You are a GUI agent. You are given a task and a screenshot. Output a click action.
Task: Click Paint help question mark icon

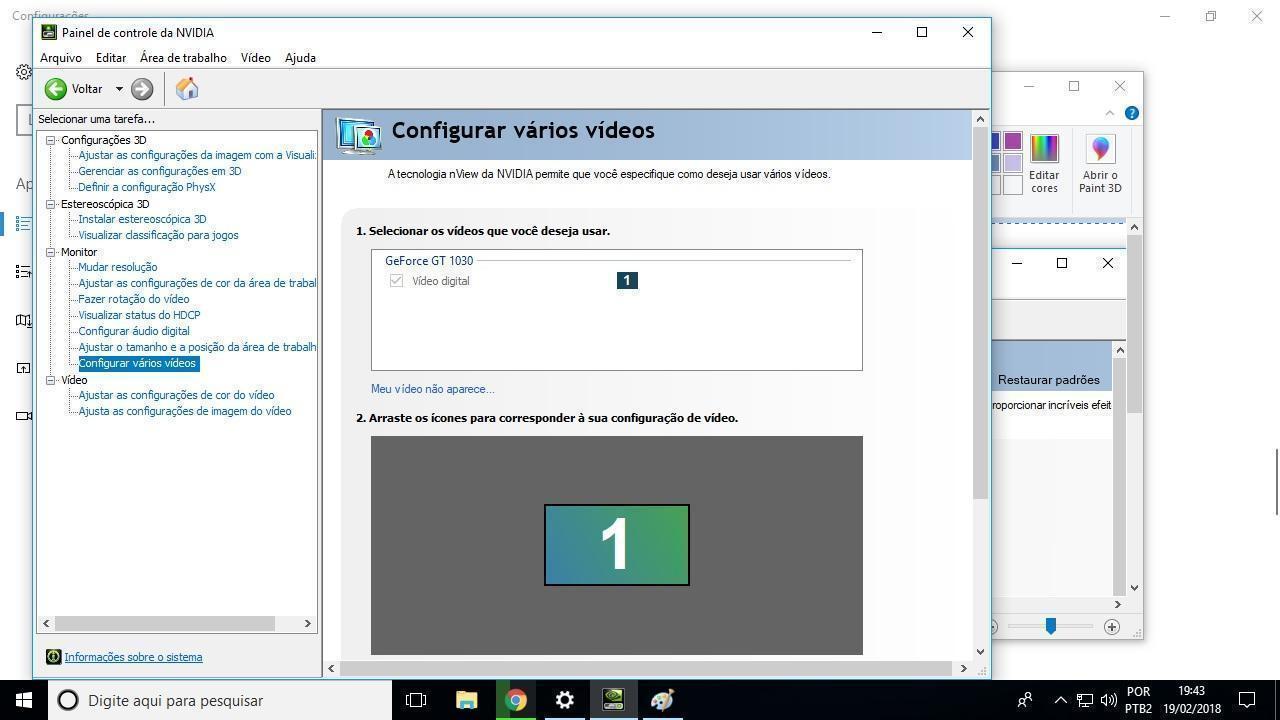pos(1131,113)
